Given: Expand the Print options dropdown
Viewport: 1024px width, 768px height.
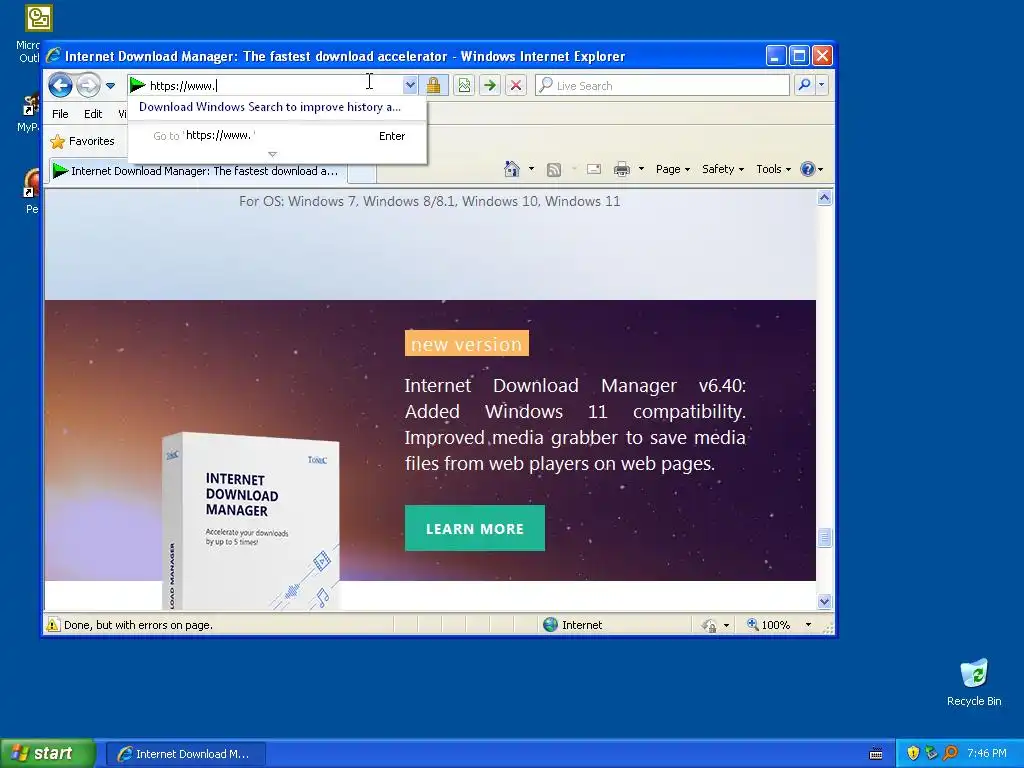Looking at the screenshot, I should click(641, 169).
